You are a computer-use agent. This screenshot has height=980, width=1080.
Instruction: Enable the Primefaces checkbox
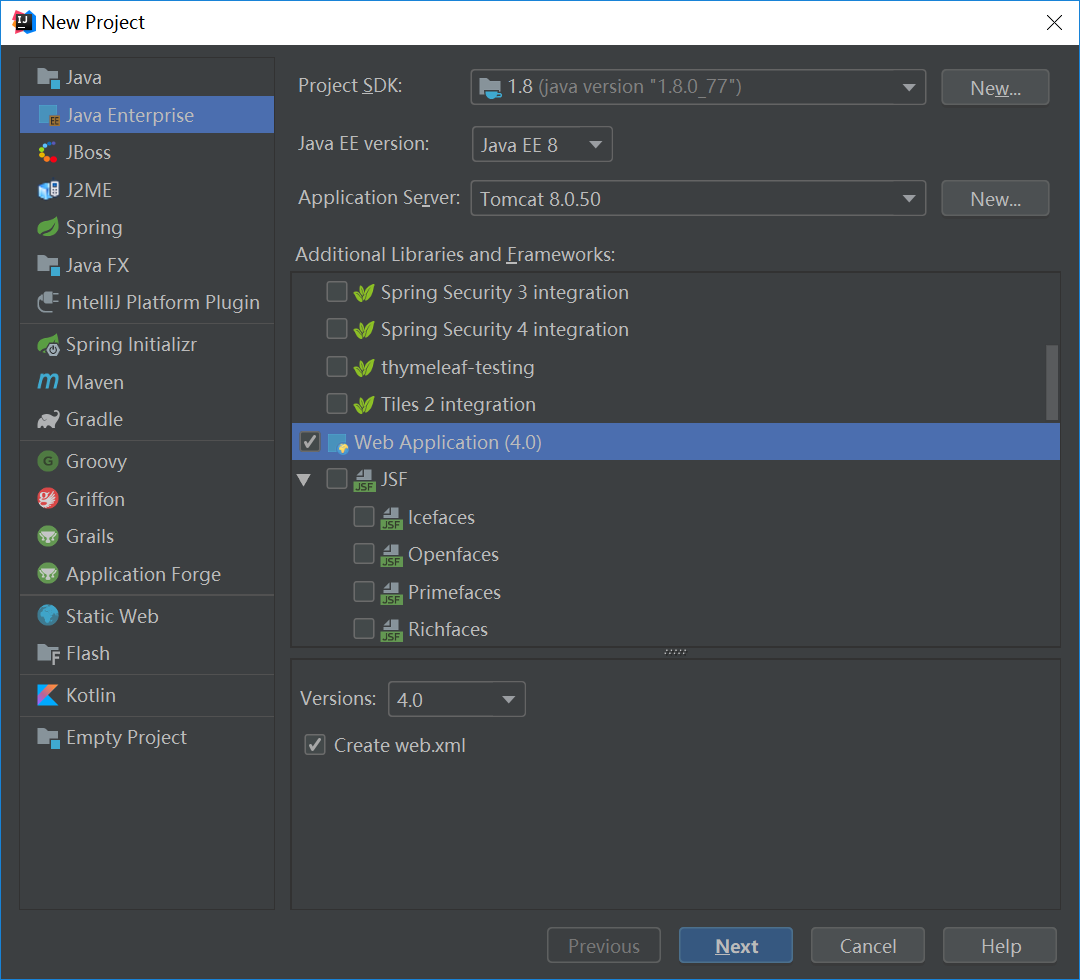pyautogui.click(x=364, y=592)
